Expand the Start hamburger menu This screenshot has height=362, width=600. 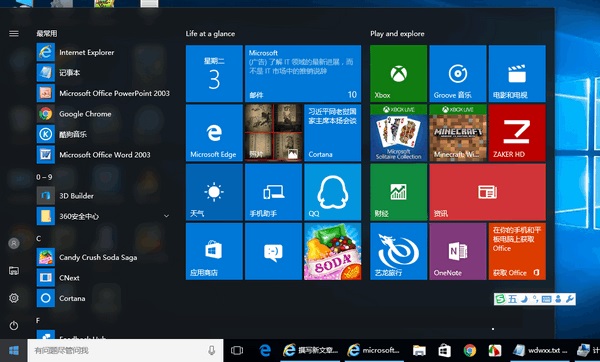(14, 34)
